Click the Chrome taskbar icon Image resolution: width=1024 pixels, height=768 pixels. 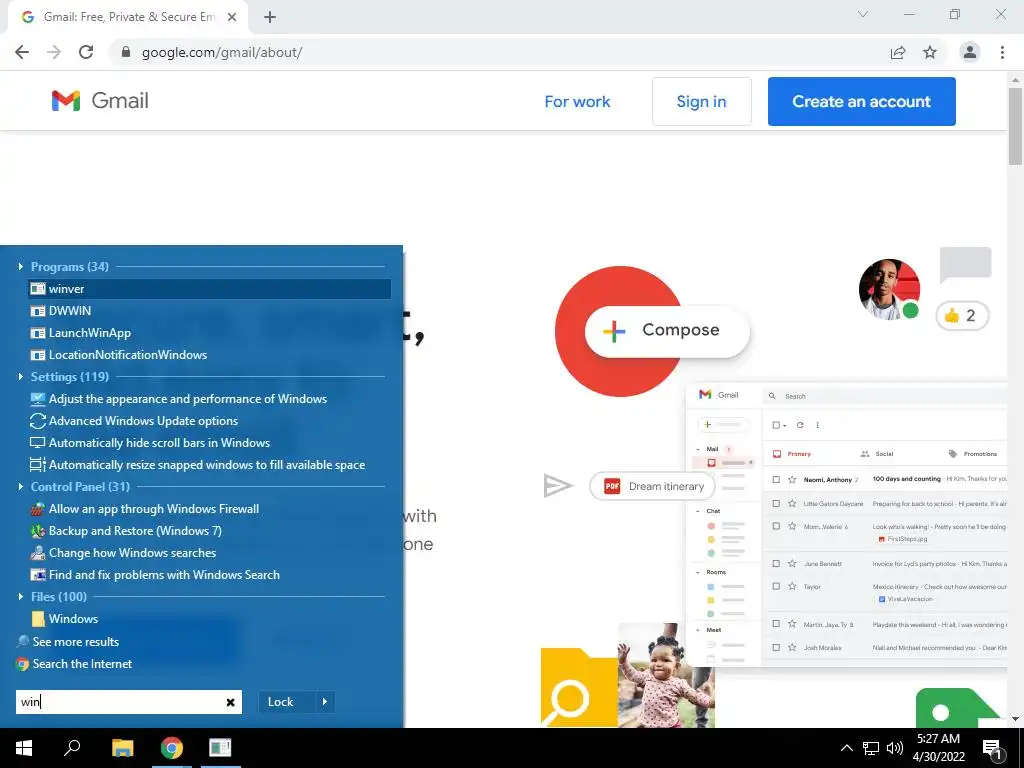(x=172, y=748)
